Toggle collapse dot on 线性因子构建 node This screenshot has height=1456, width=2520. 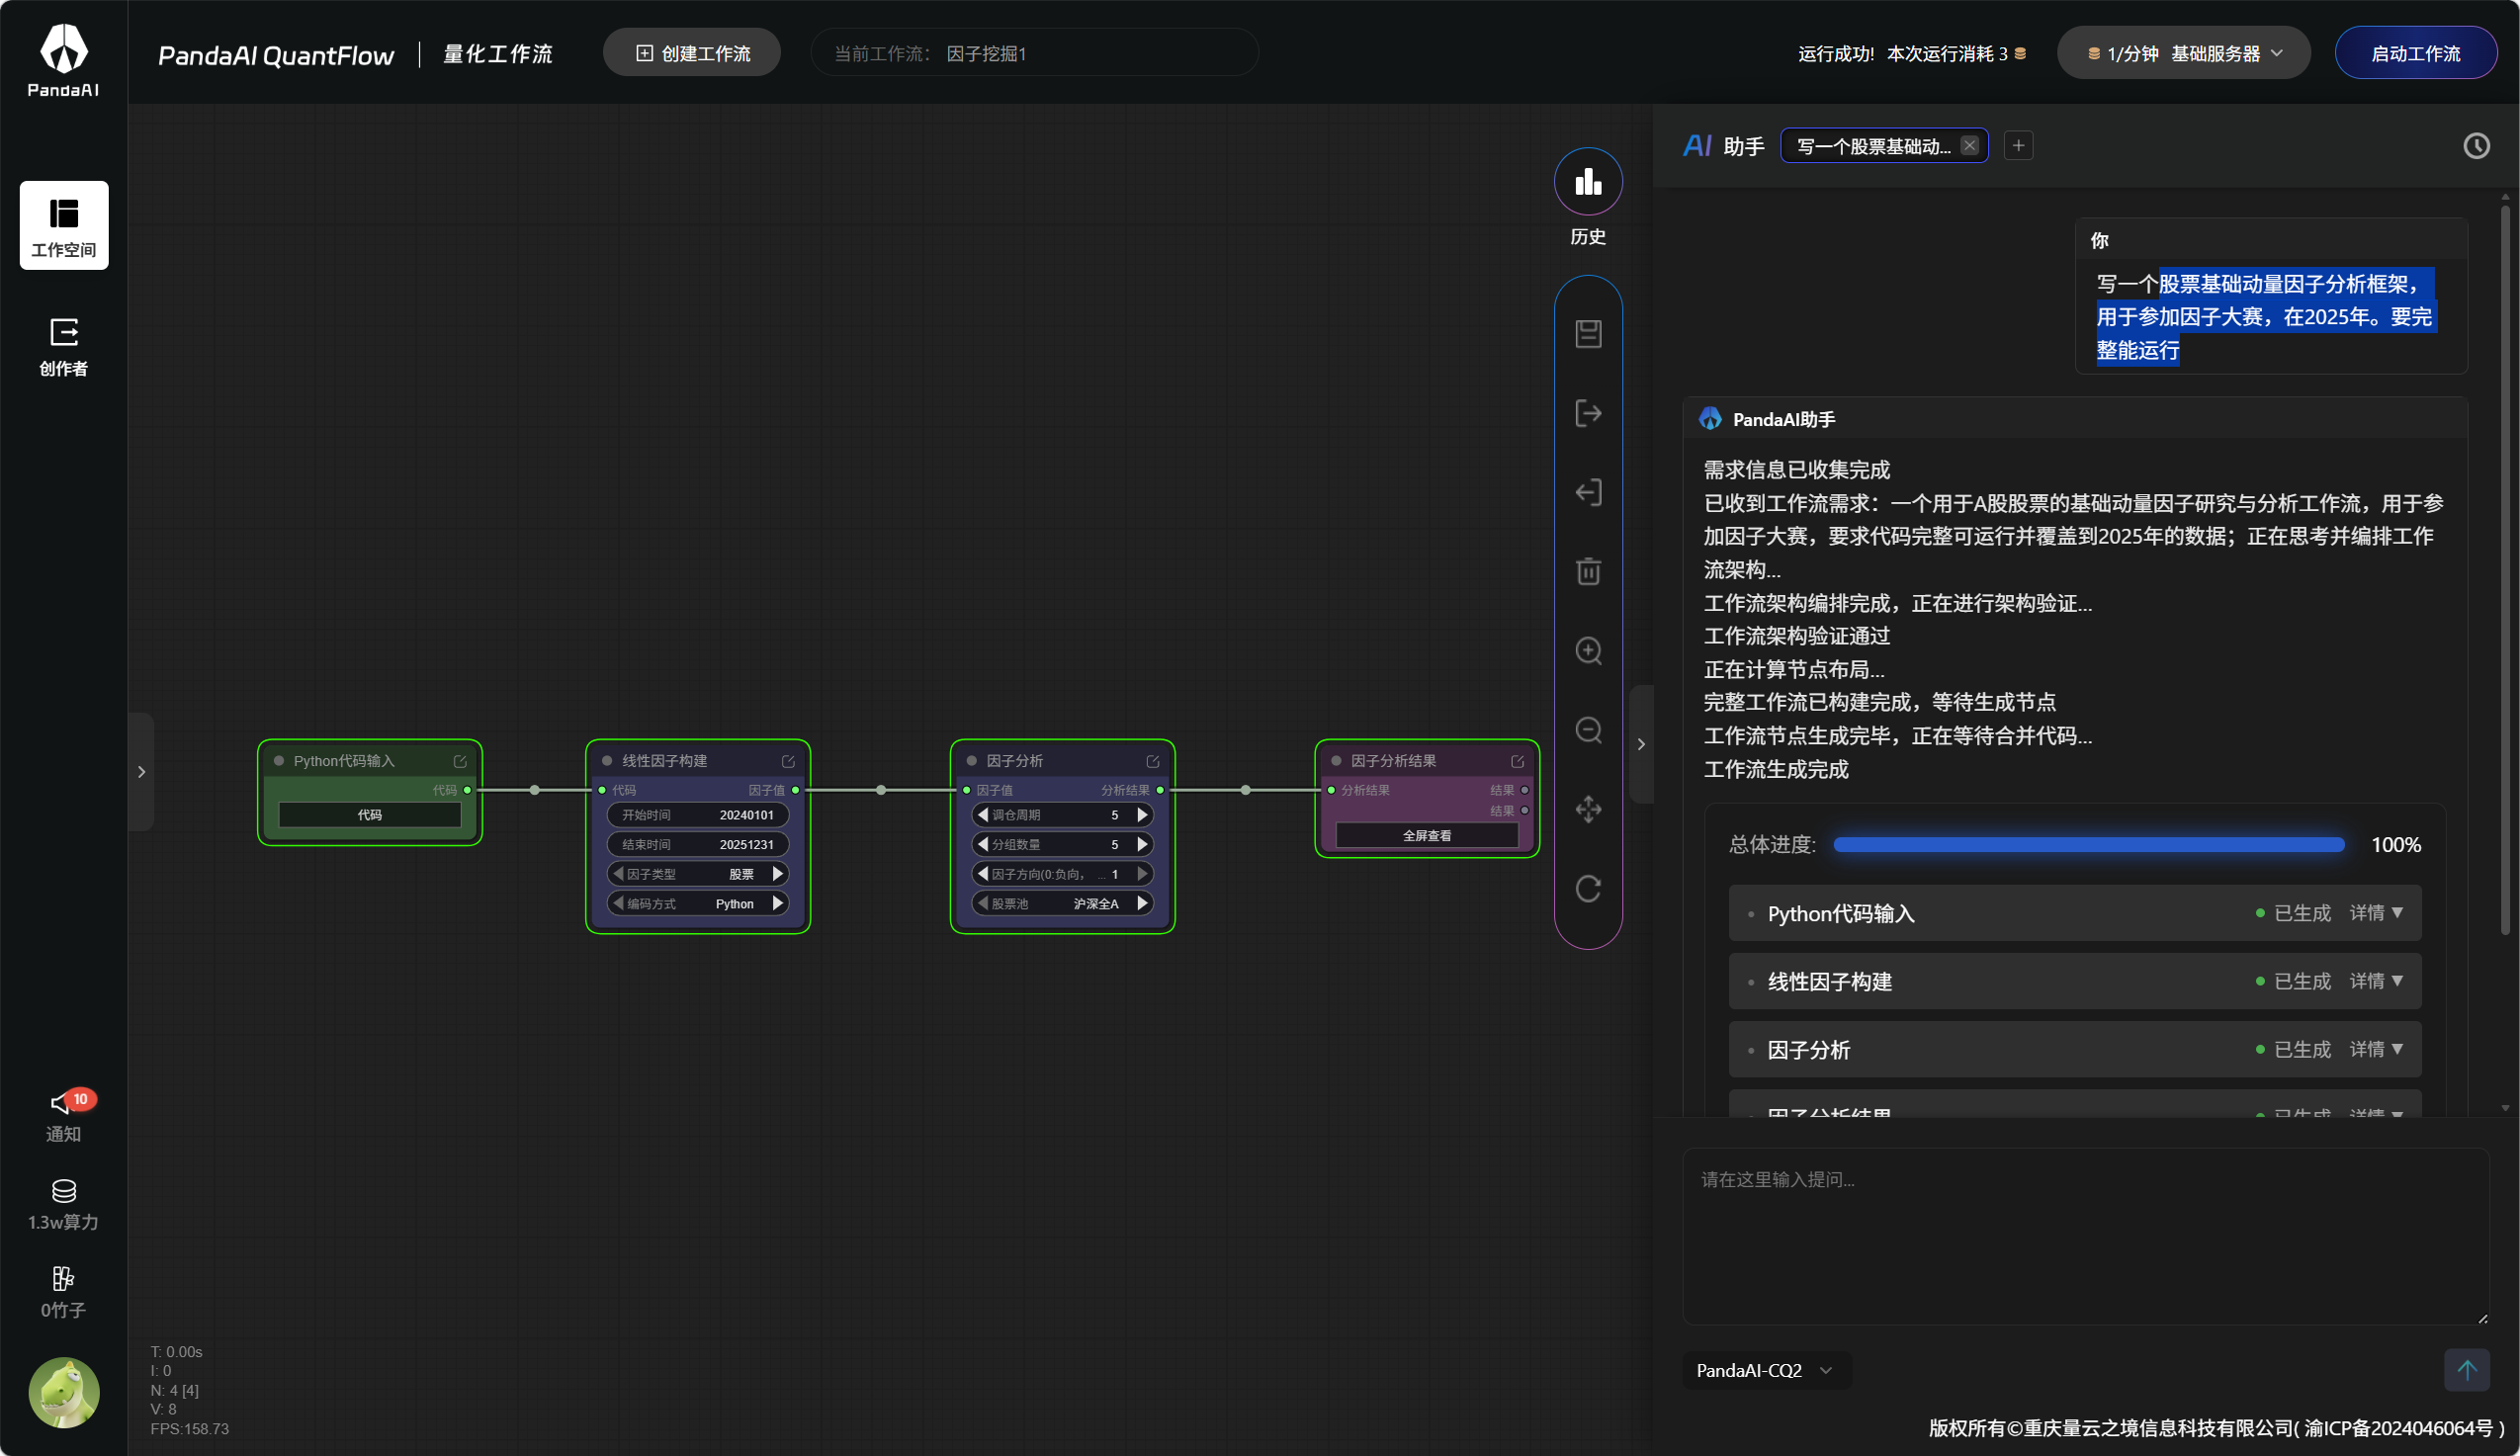[x=607, y=761]
